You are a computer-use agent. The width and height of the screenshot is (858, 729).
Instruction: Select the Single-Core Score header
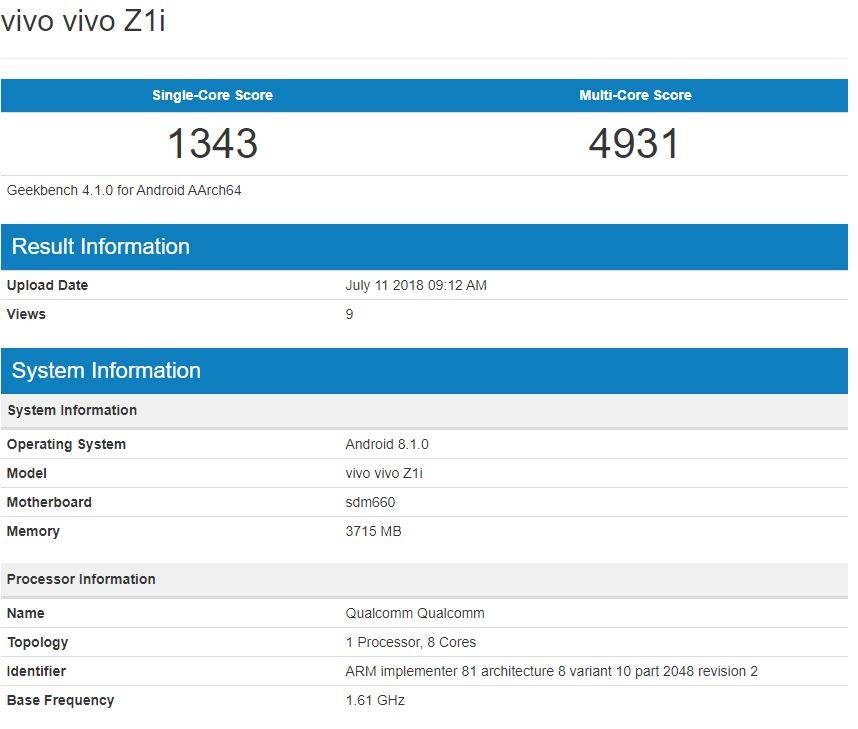pyautogui.click(x=212, y=95)
